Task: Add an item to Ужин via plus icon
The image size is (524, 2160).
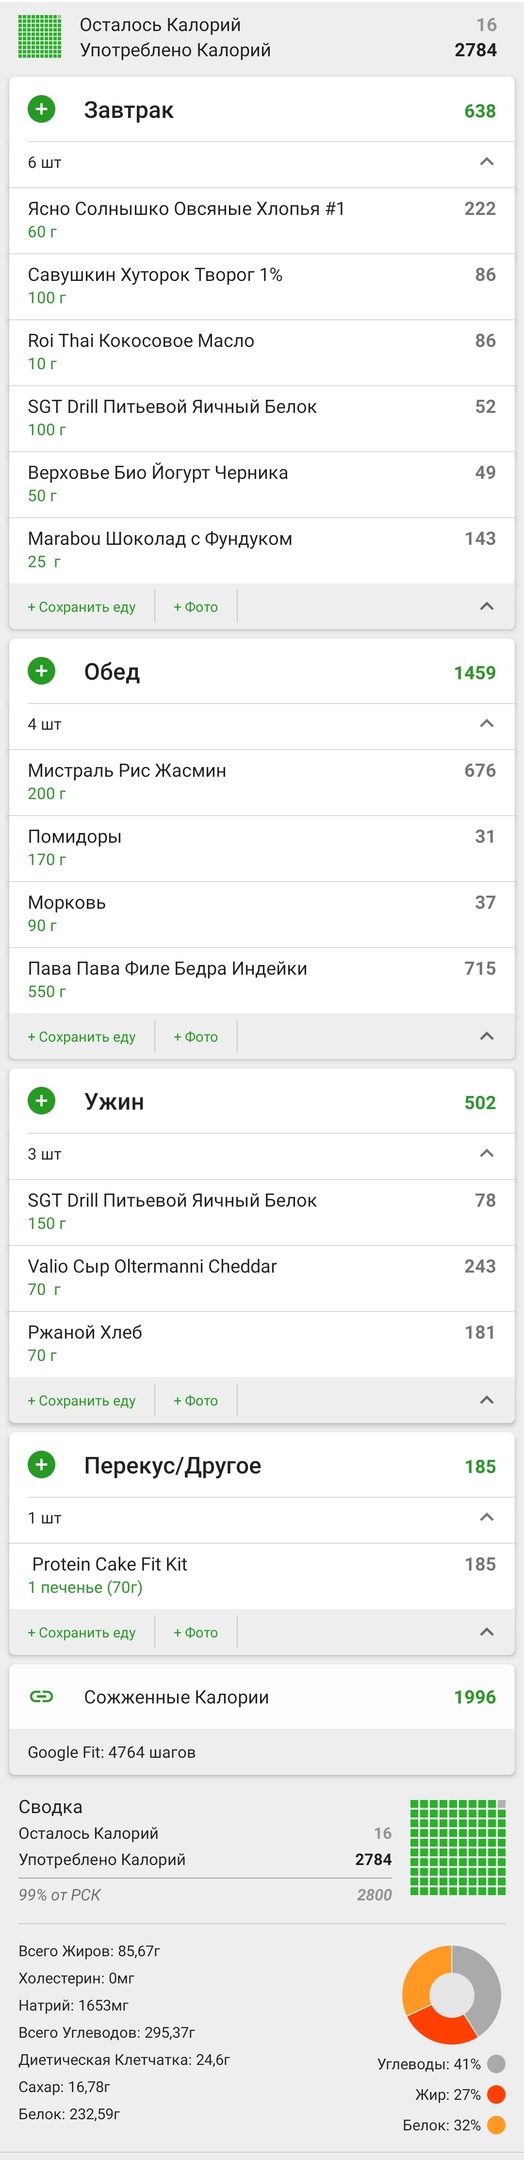Action: point(41,1101)
